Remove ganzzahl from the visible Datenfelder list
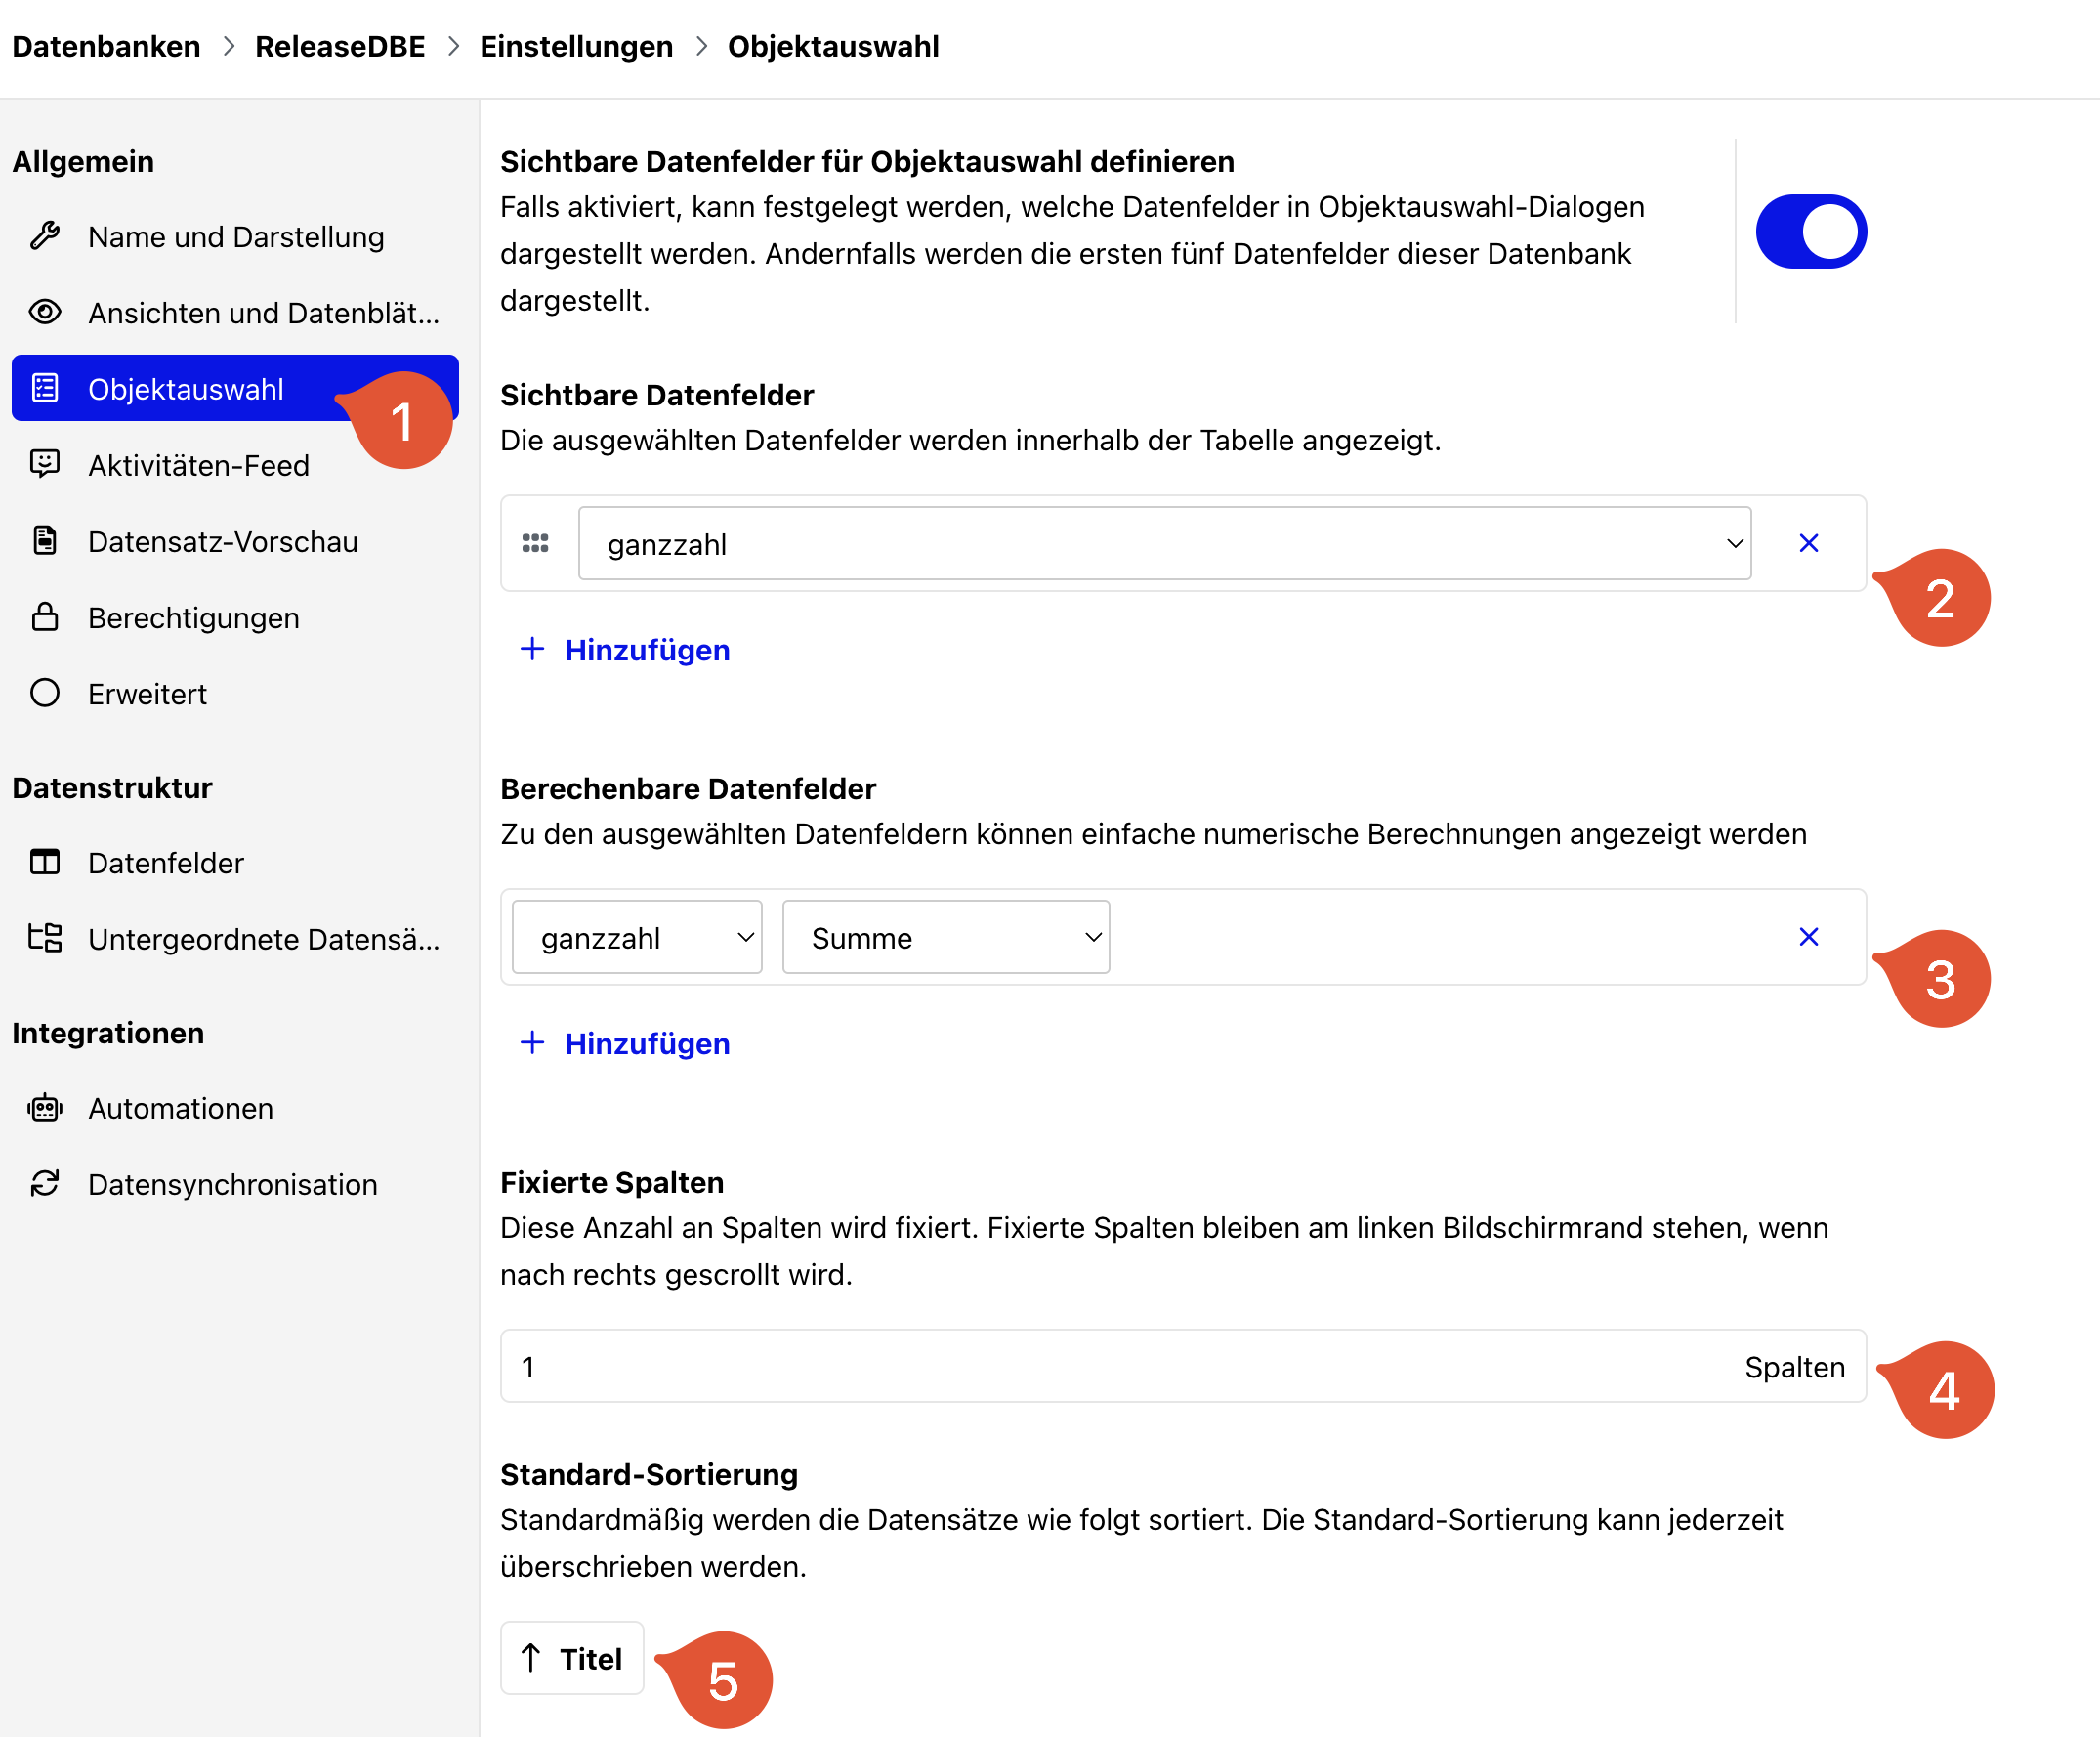Viewport: 2100px width, 1737px height. coord(1808,543)
